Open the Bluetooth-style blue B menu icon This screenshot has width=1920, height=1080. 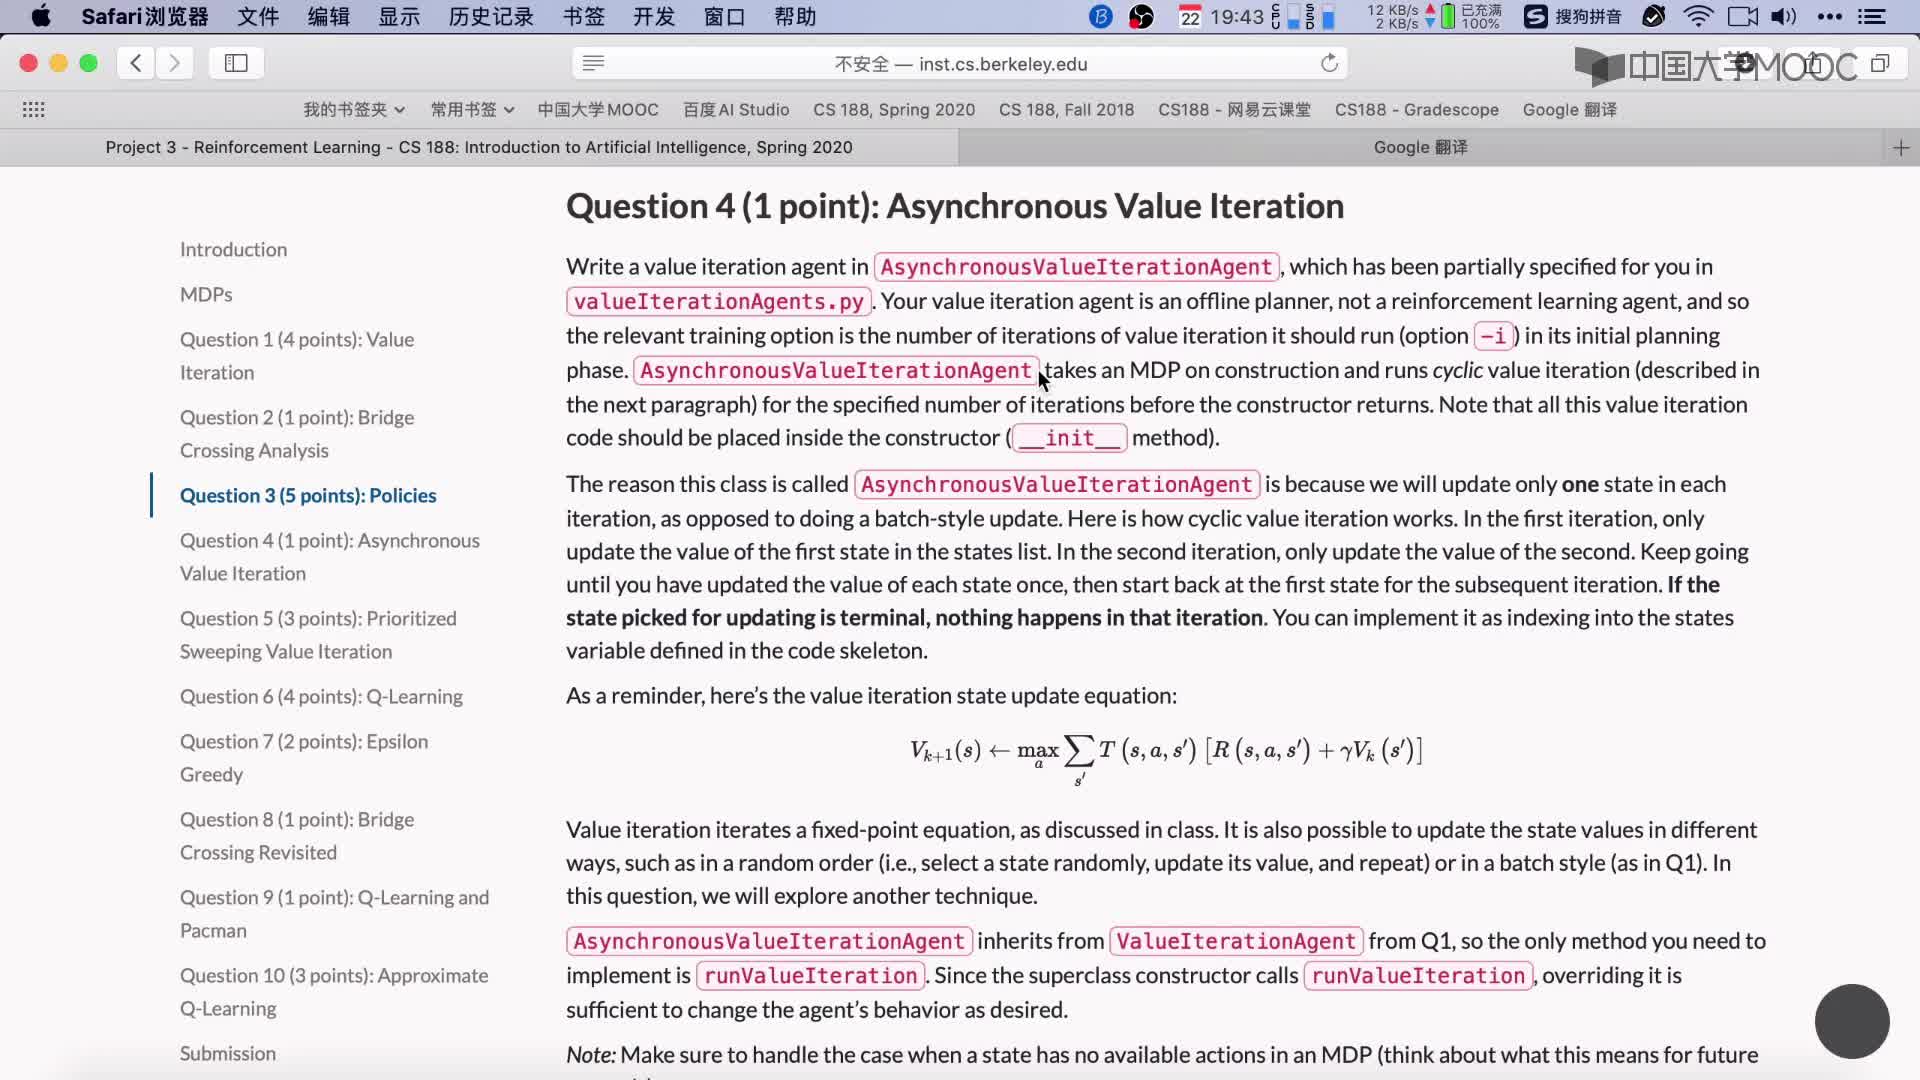tap(1100, 16)
